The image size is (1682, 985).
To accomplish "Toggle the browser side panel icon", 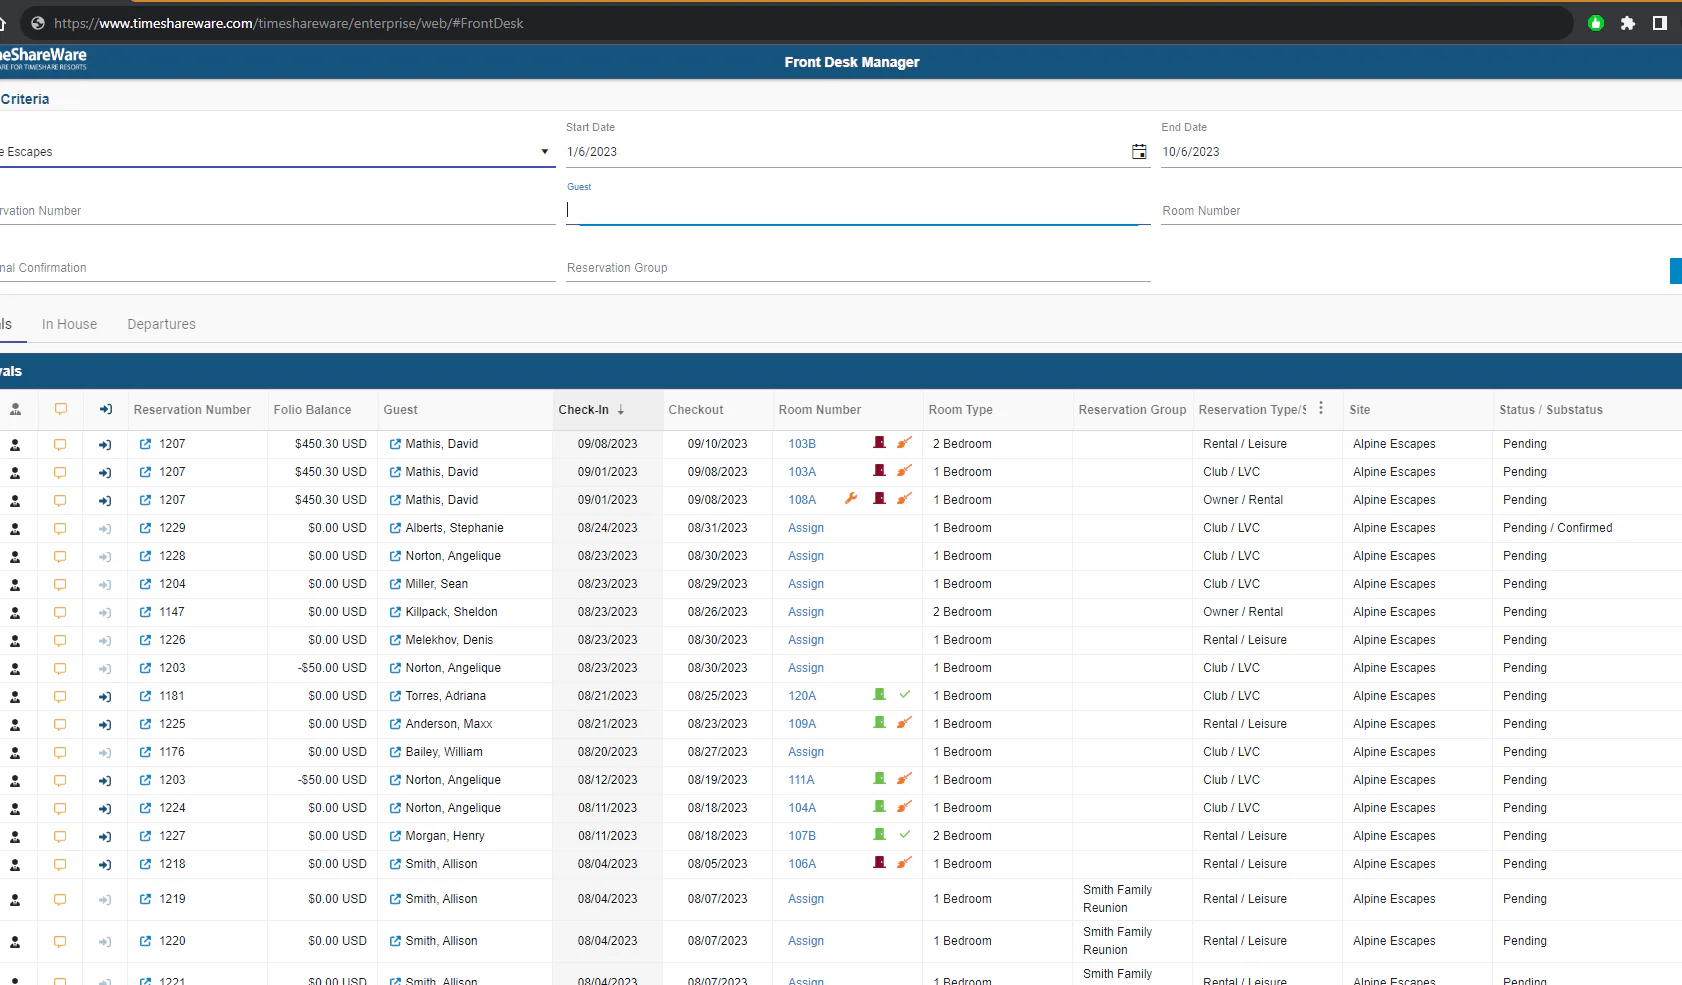I will (1660, 23).
